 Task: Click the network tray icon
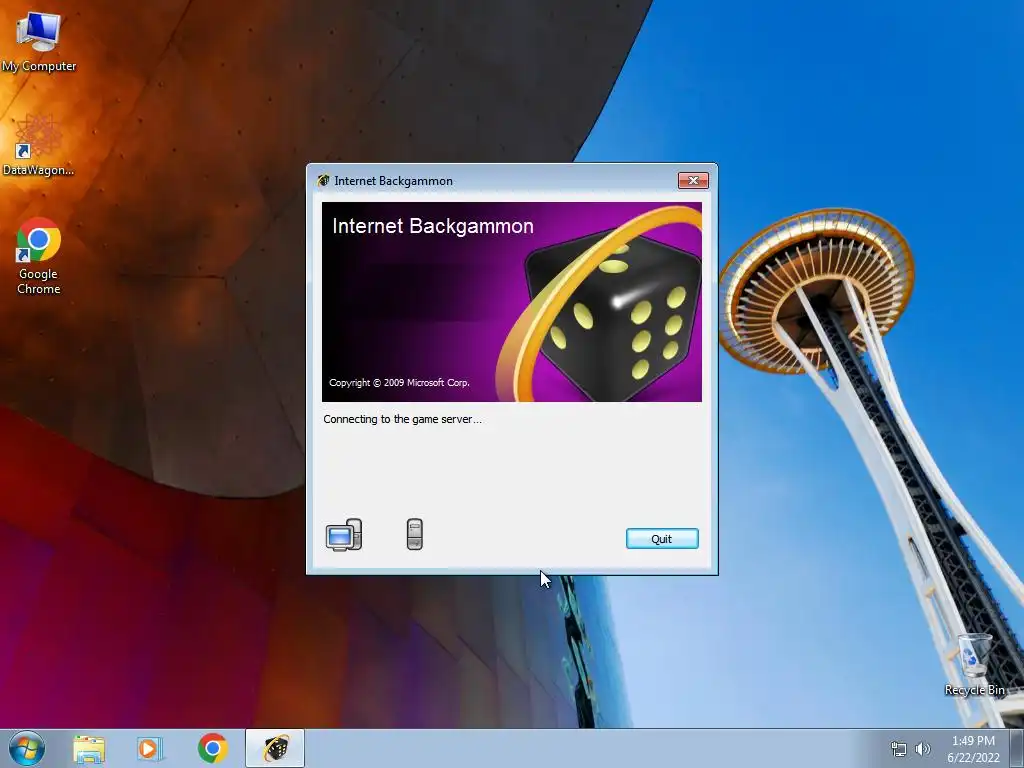point(899,749)
